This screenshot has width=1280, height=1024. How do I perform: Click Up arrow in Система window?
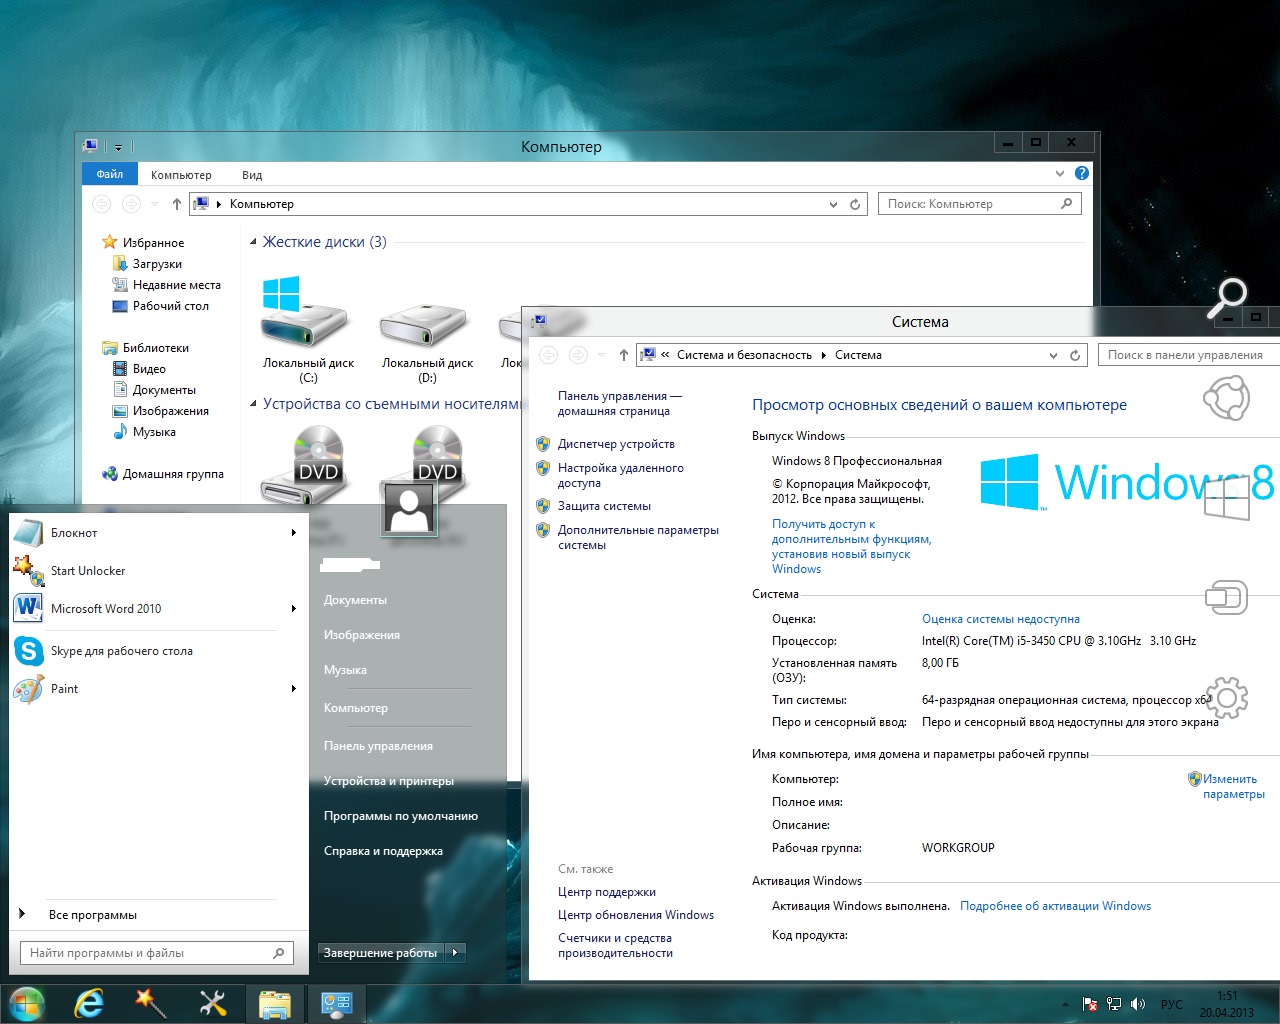[624, 355]
